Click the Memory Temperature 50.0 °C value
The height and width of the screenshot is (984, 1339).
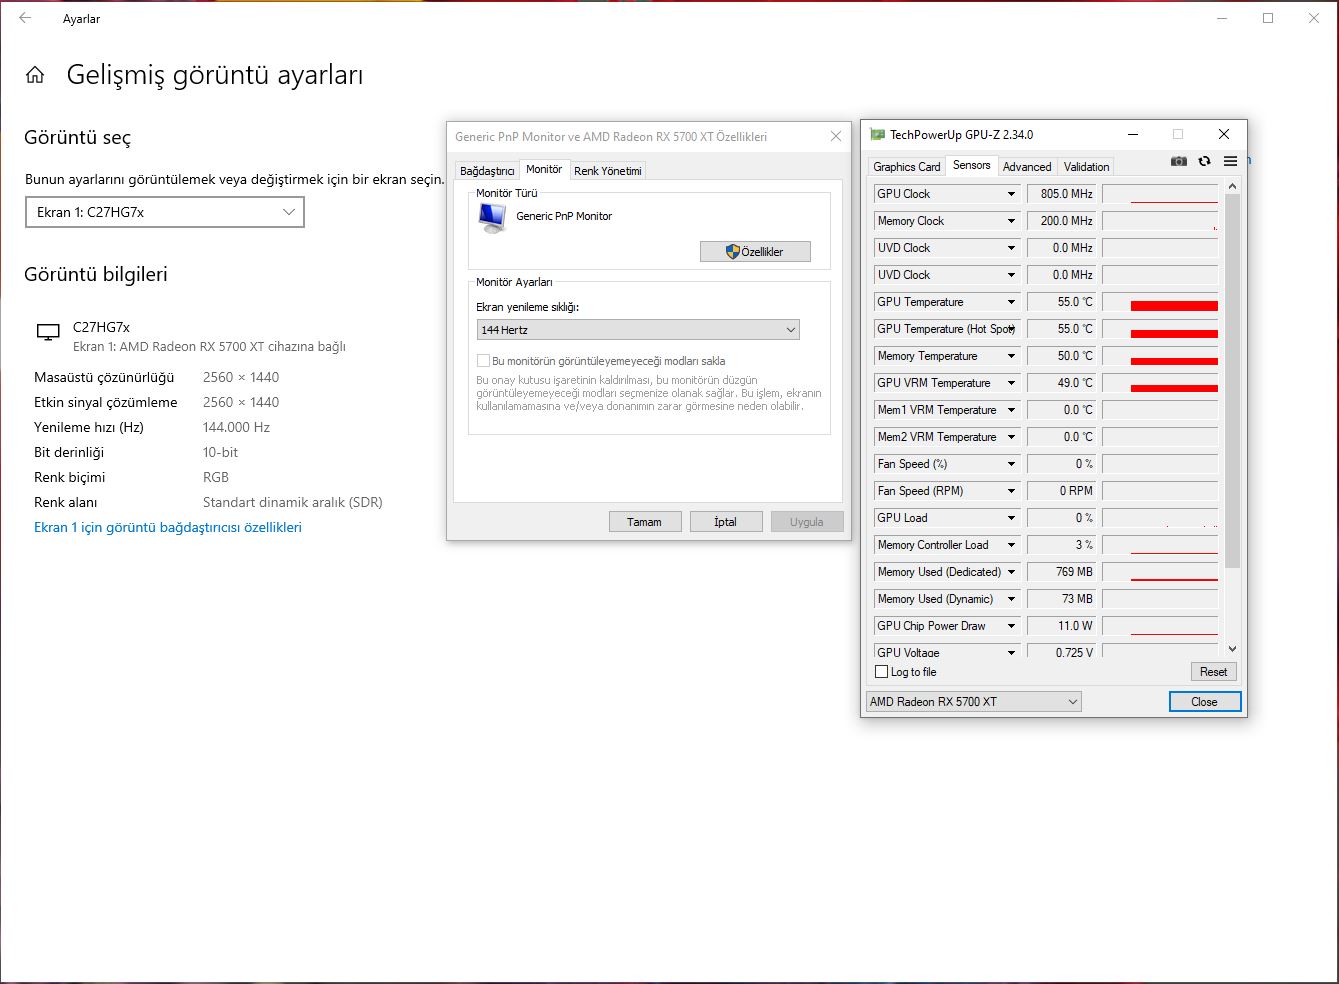click(x=1062, y=356)
